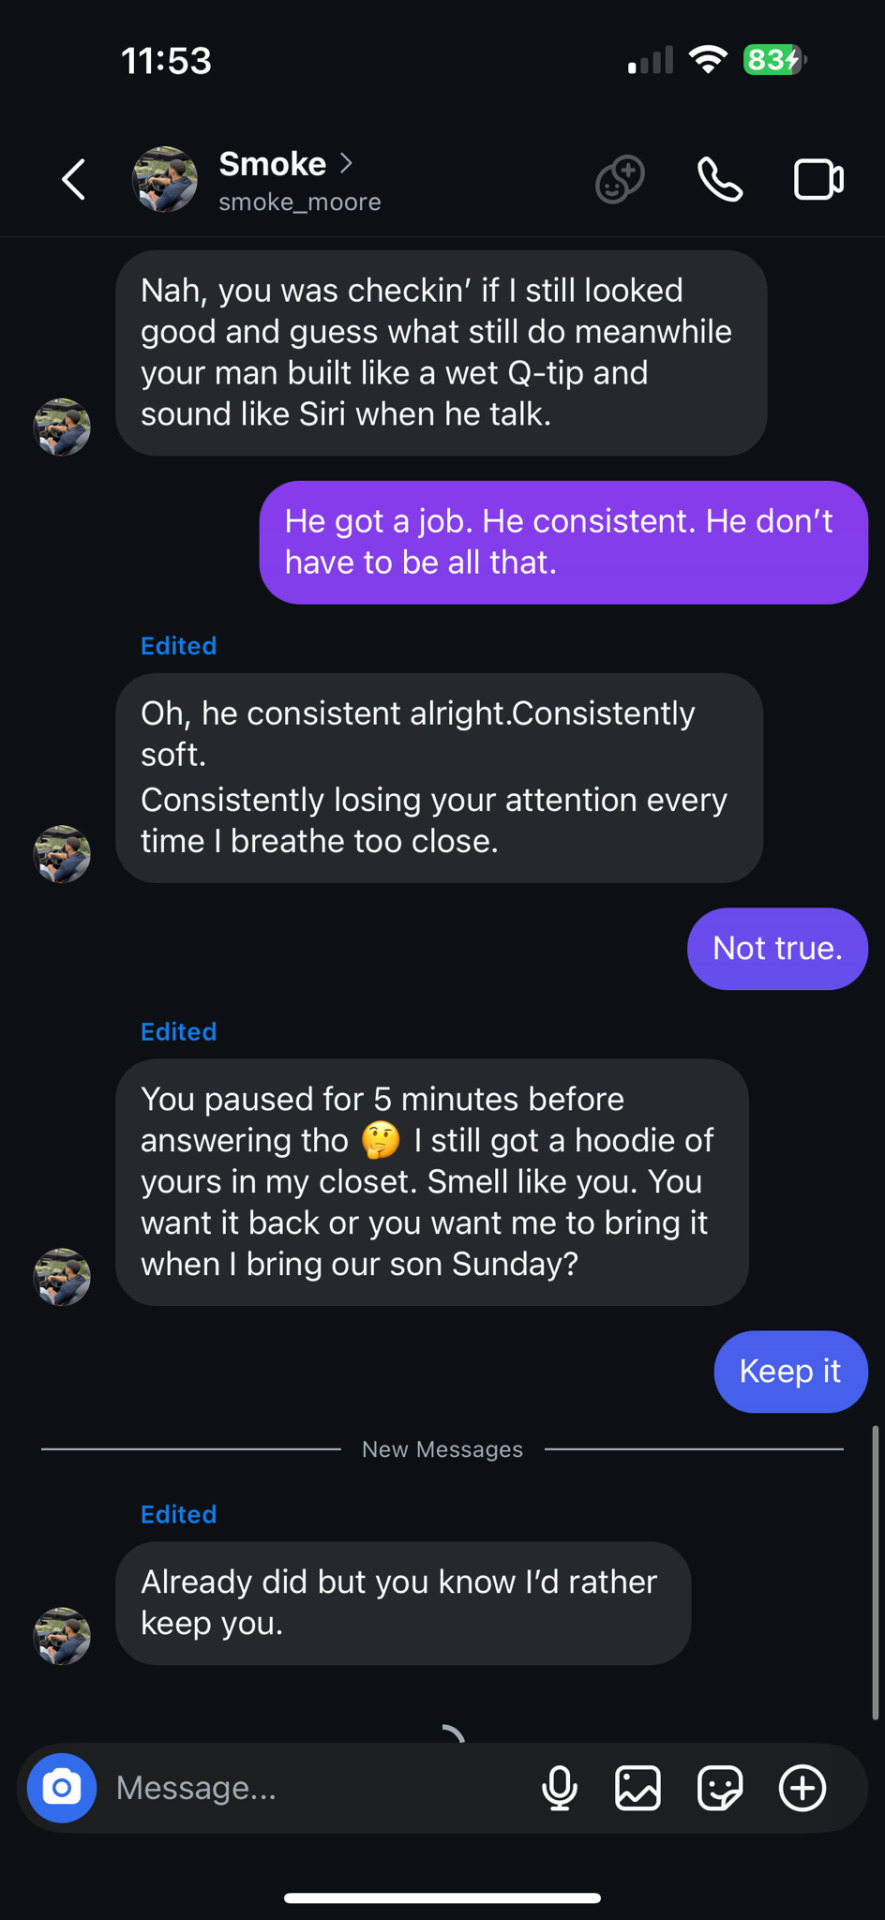Tap the smoke_moore username
This screenshot has height=1920, width=885.
tap(300, 202)
